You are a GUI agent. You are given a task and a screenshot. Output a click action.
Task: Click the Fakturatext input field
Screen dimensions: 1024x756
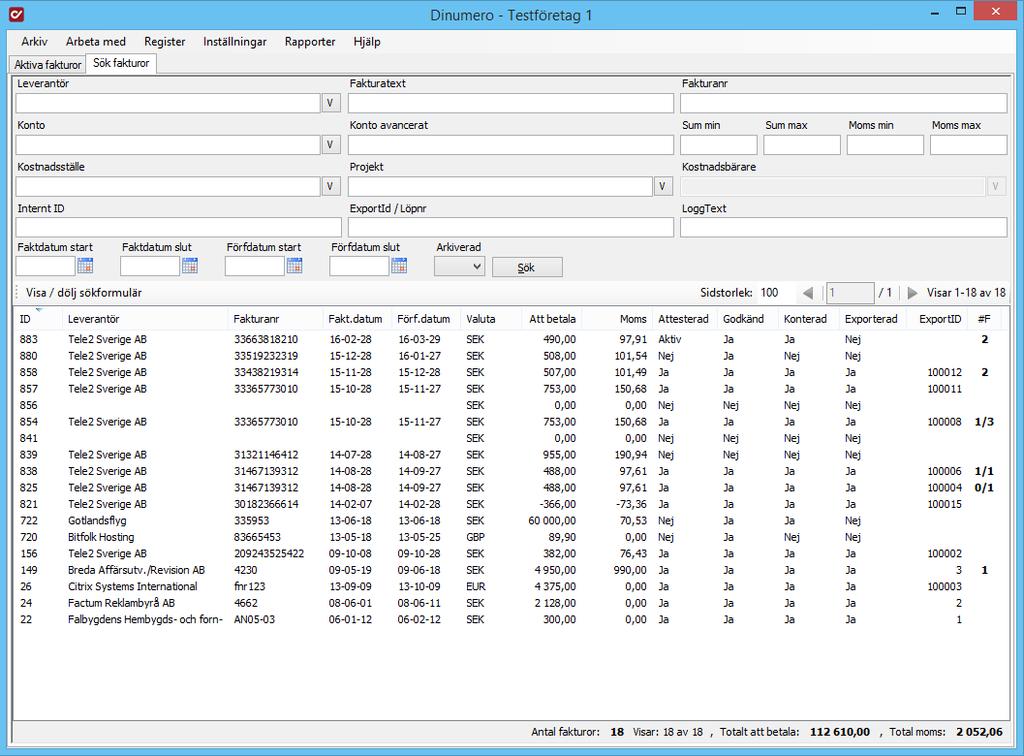(511, 102)
